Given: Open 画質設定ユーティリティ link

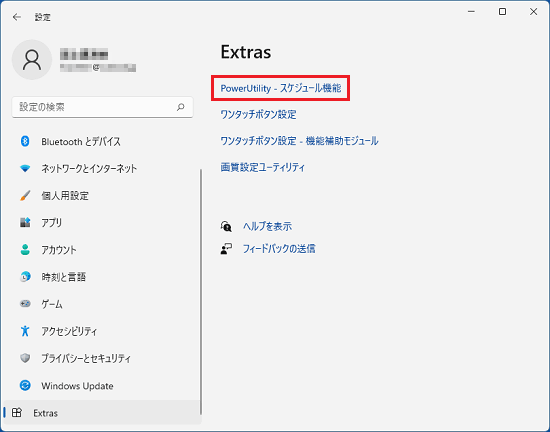Looking at the screenshot, I should tap(263, 167).
